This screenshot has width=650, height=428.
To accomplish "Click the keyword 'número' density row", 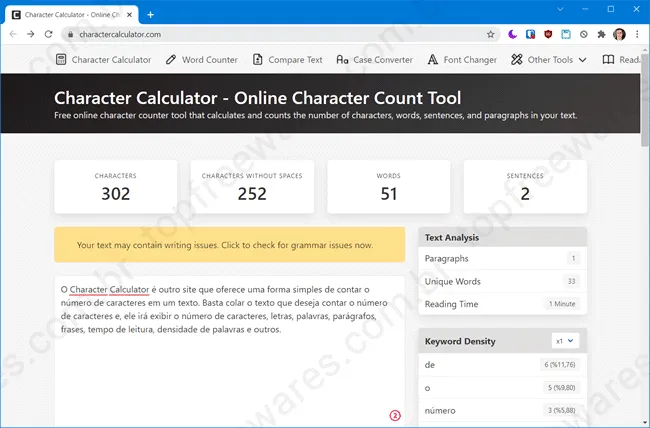I will tap(502, 411).
